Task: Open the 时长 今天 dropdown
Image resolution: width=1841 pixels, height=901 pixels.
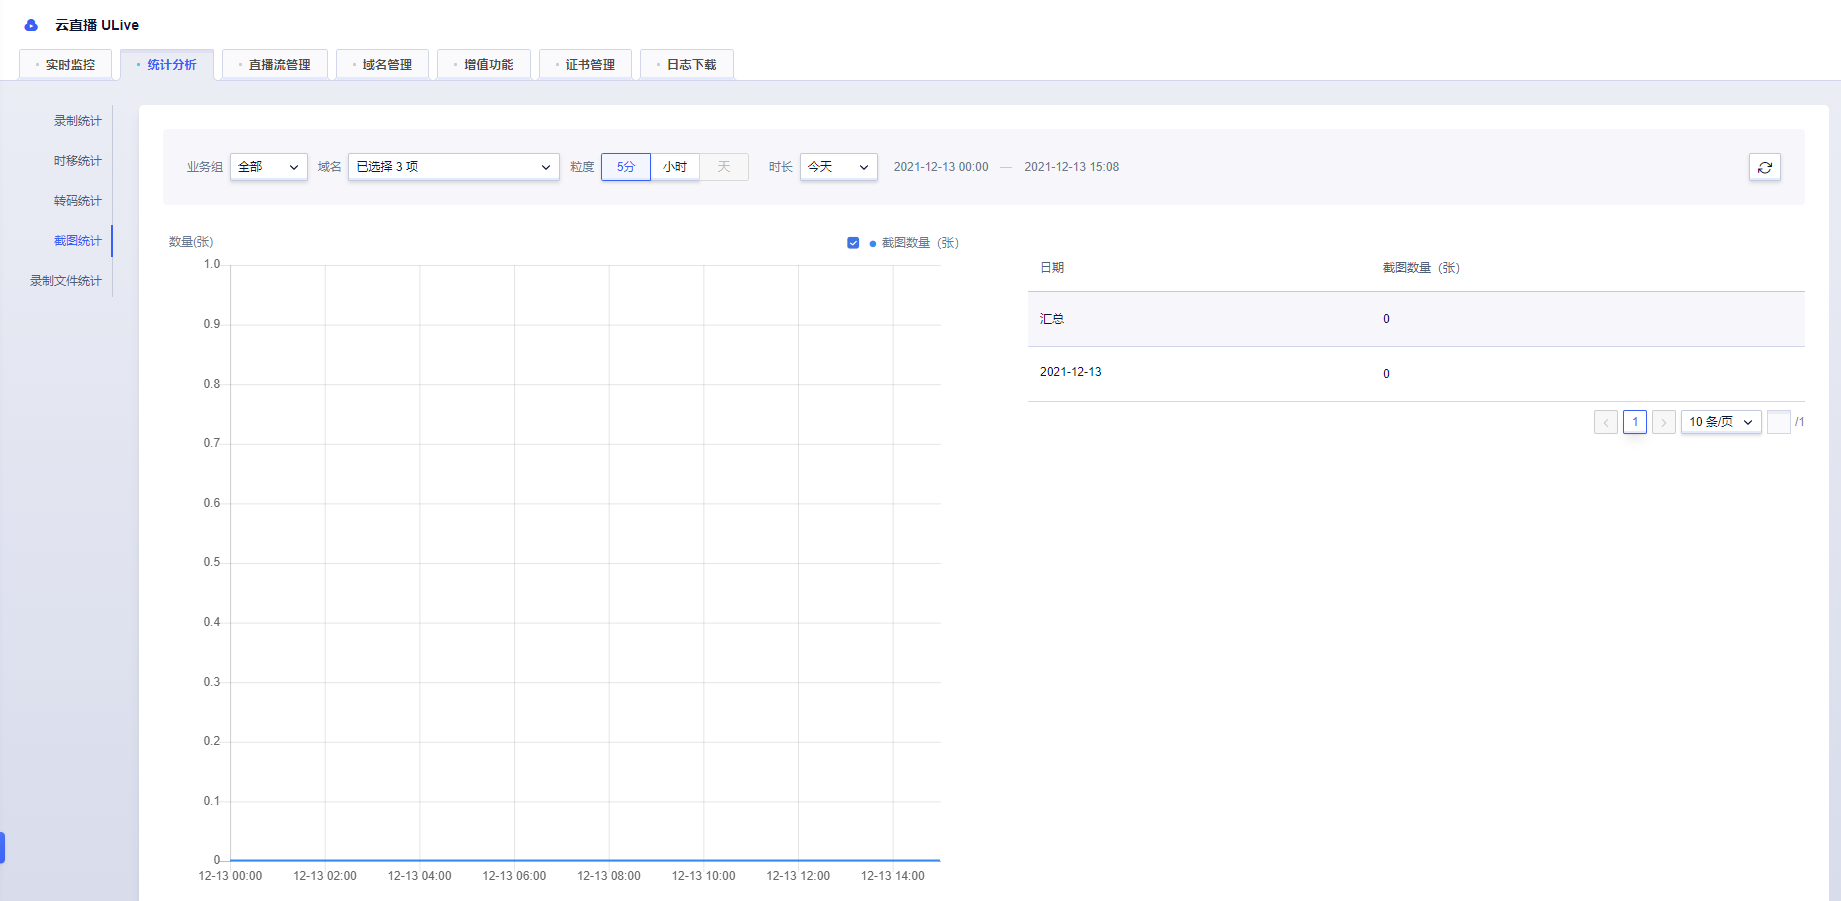Action: tap(839, 167)
